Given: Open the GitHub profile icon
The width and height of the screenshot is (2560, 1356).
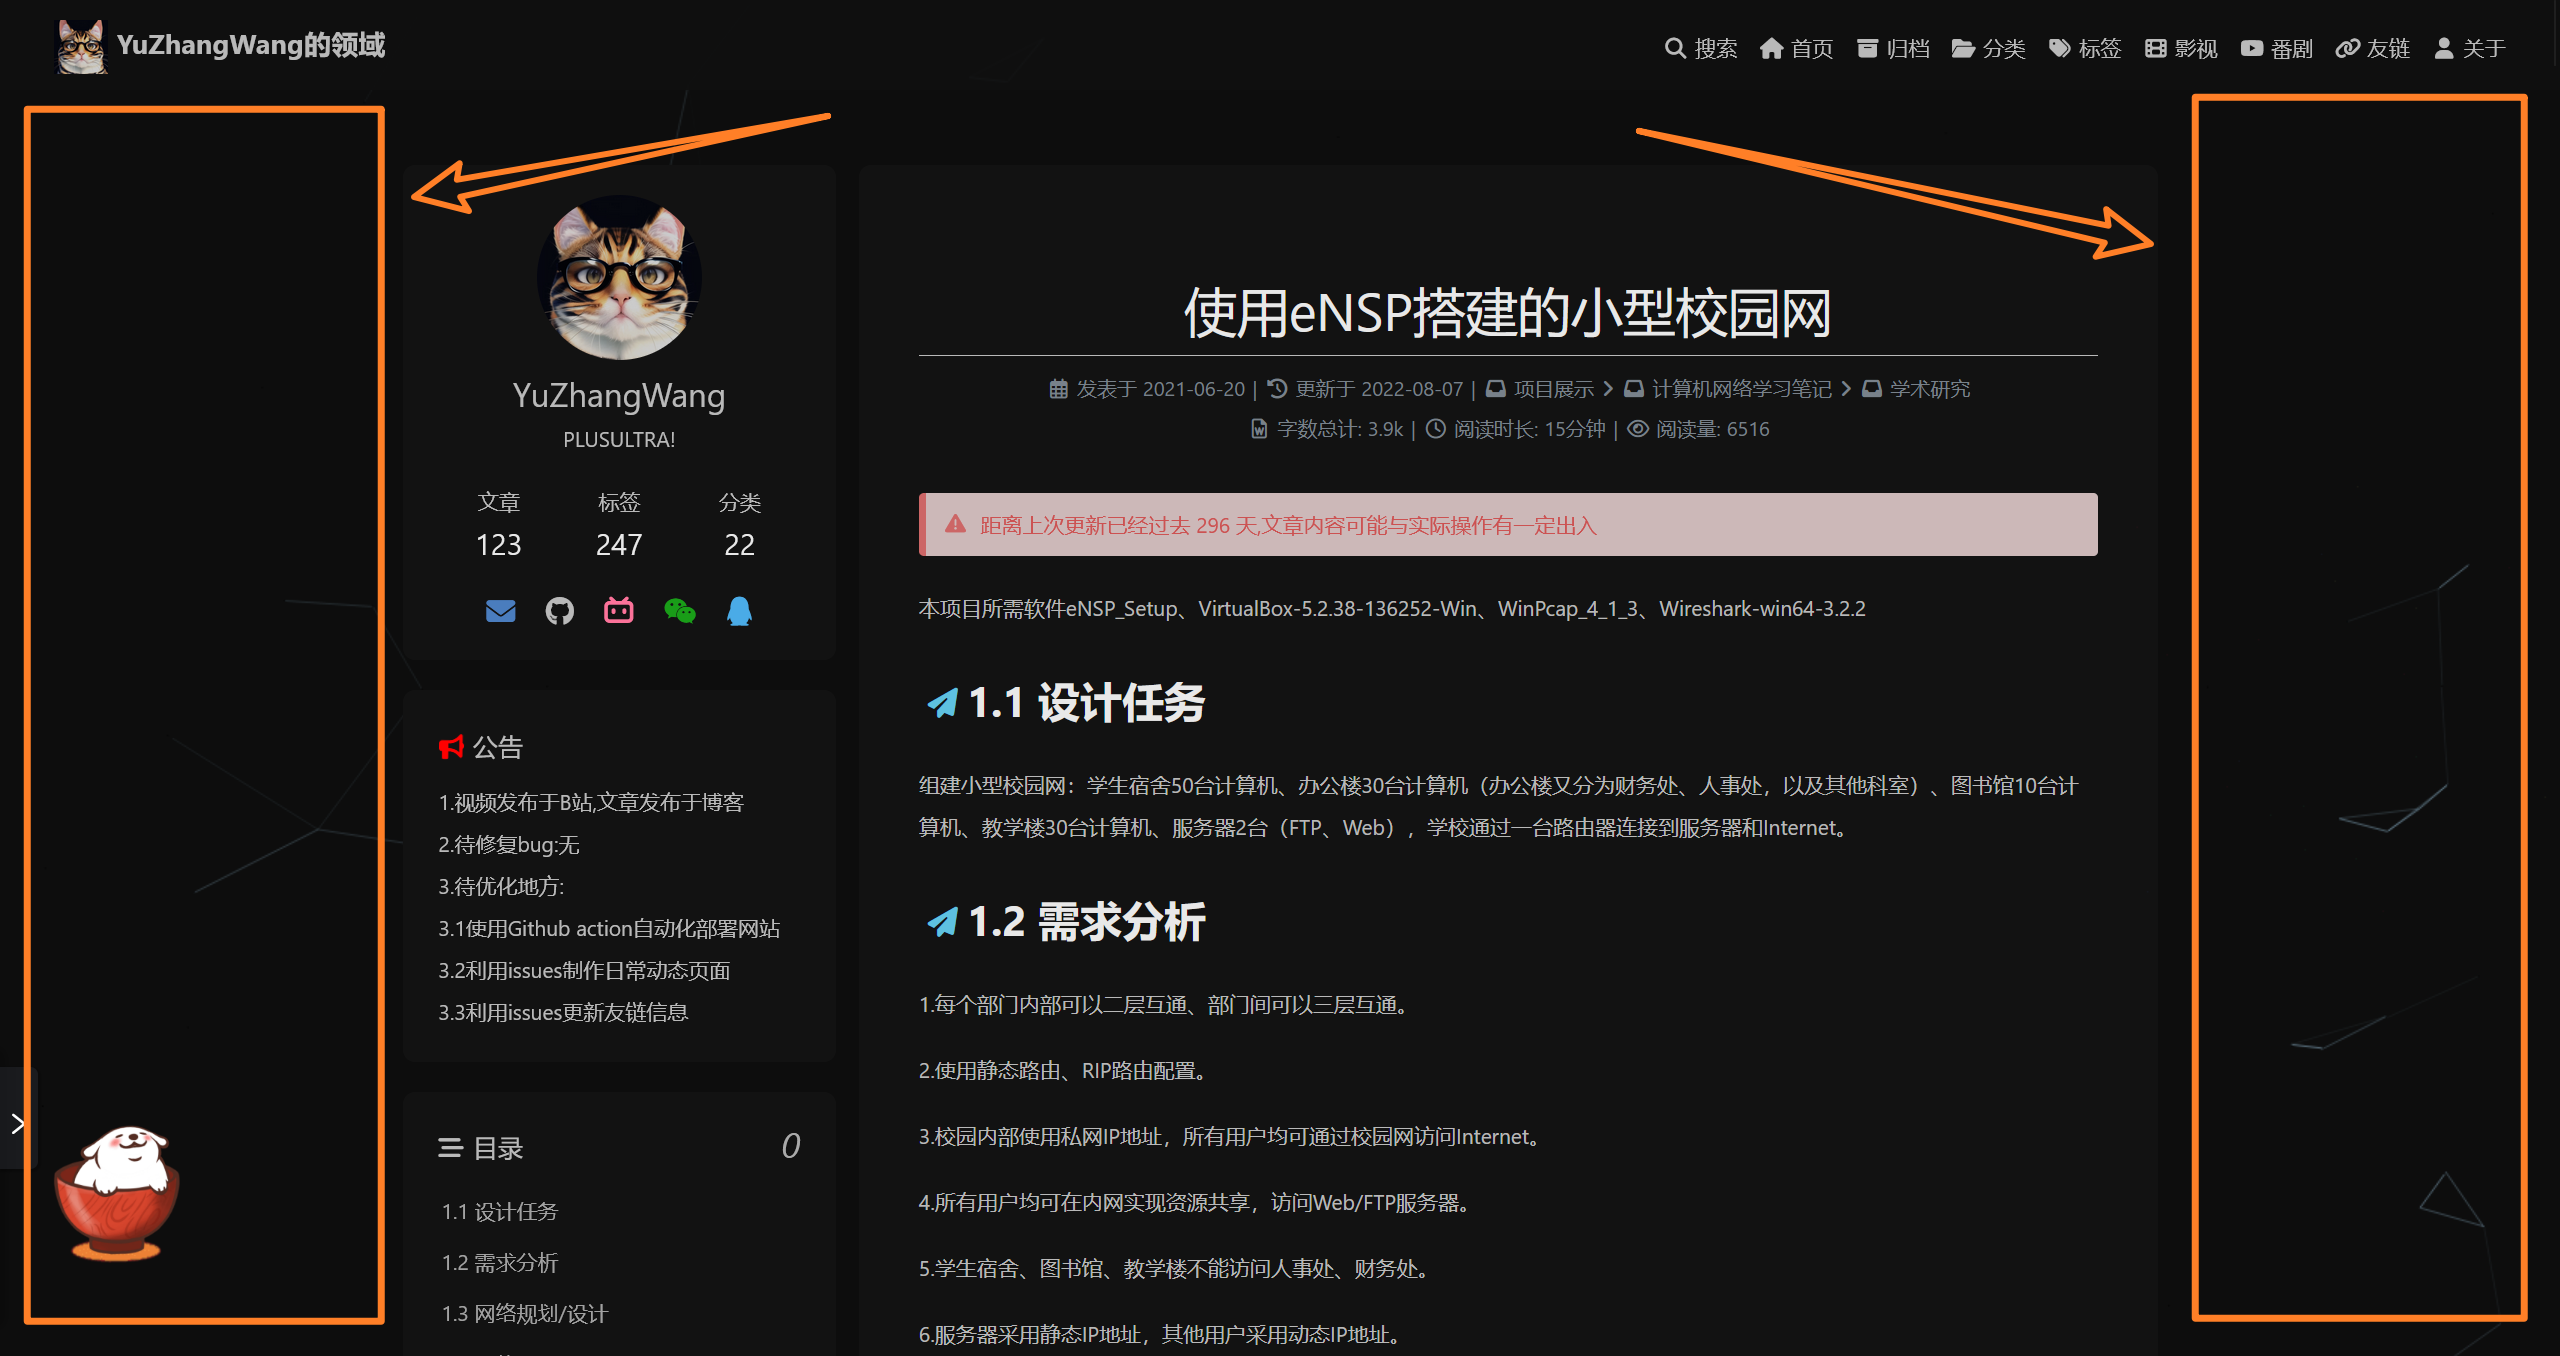Looking at the screenshot, I should tap(559, 610).
